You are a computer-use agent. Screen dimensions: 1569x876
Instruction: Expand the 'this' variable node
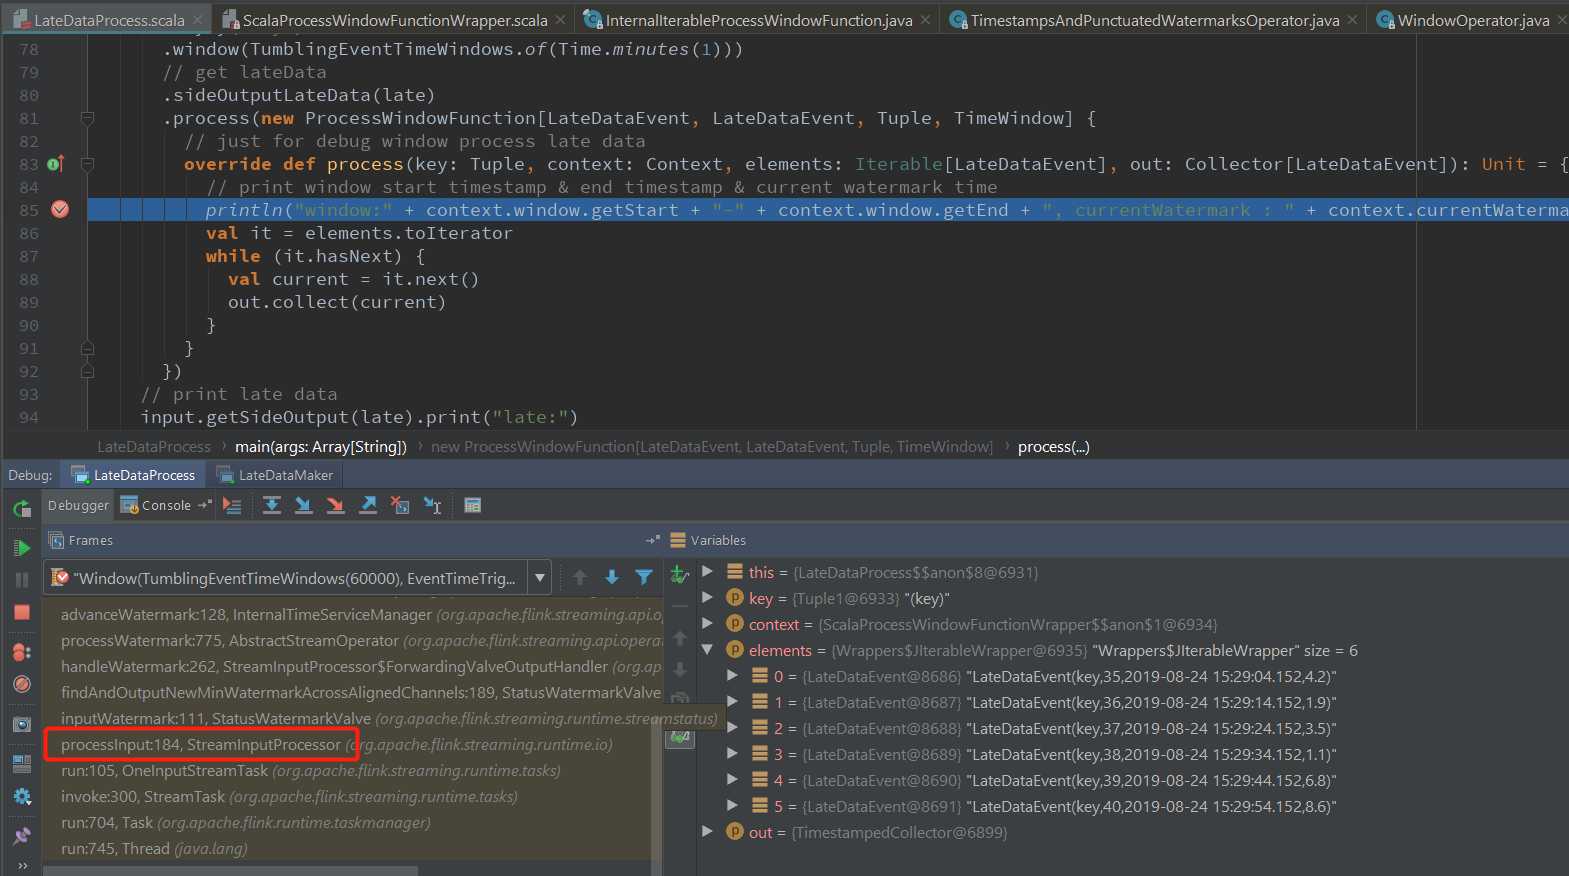tap(708, 571)
